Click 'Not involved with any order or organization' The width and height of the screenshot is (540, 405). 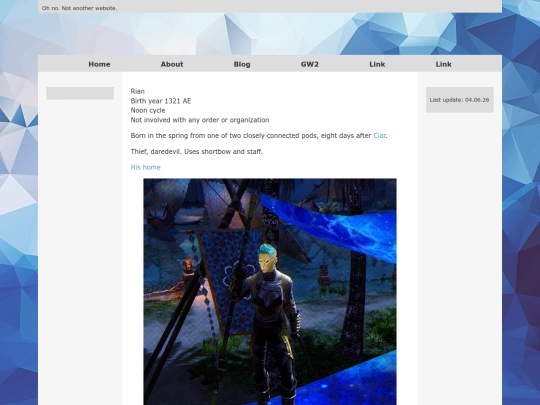[x=200, y=120]
